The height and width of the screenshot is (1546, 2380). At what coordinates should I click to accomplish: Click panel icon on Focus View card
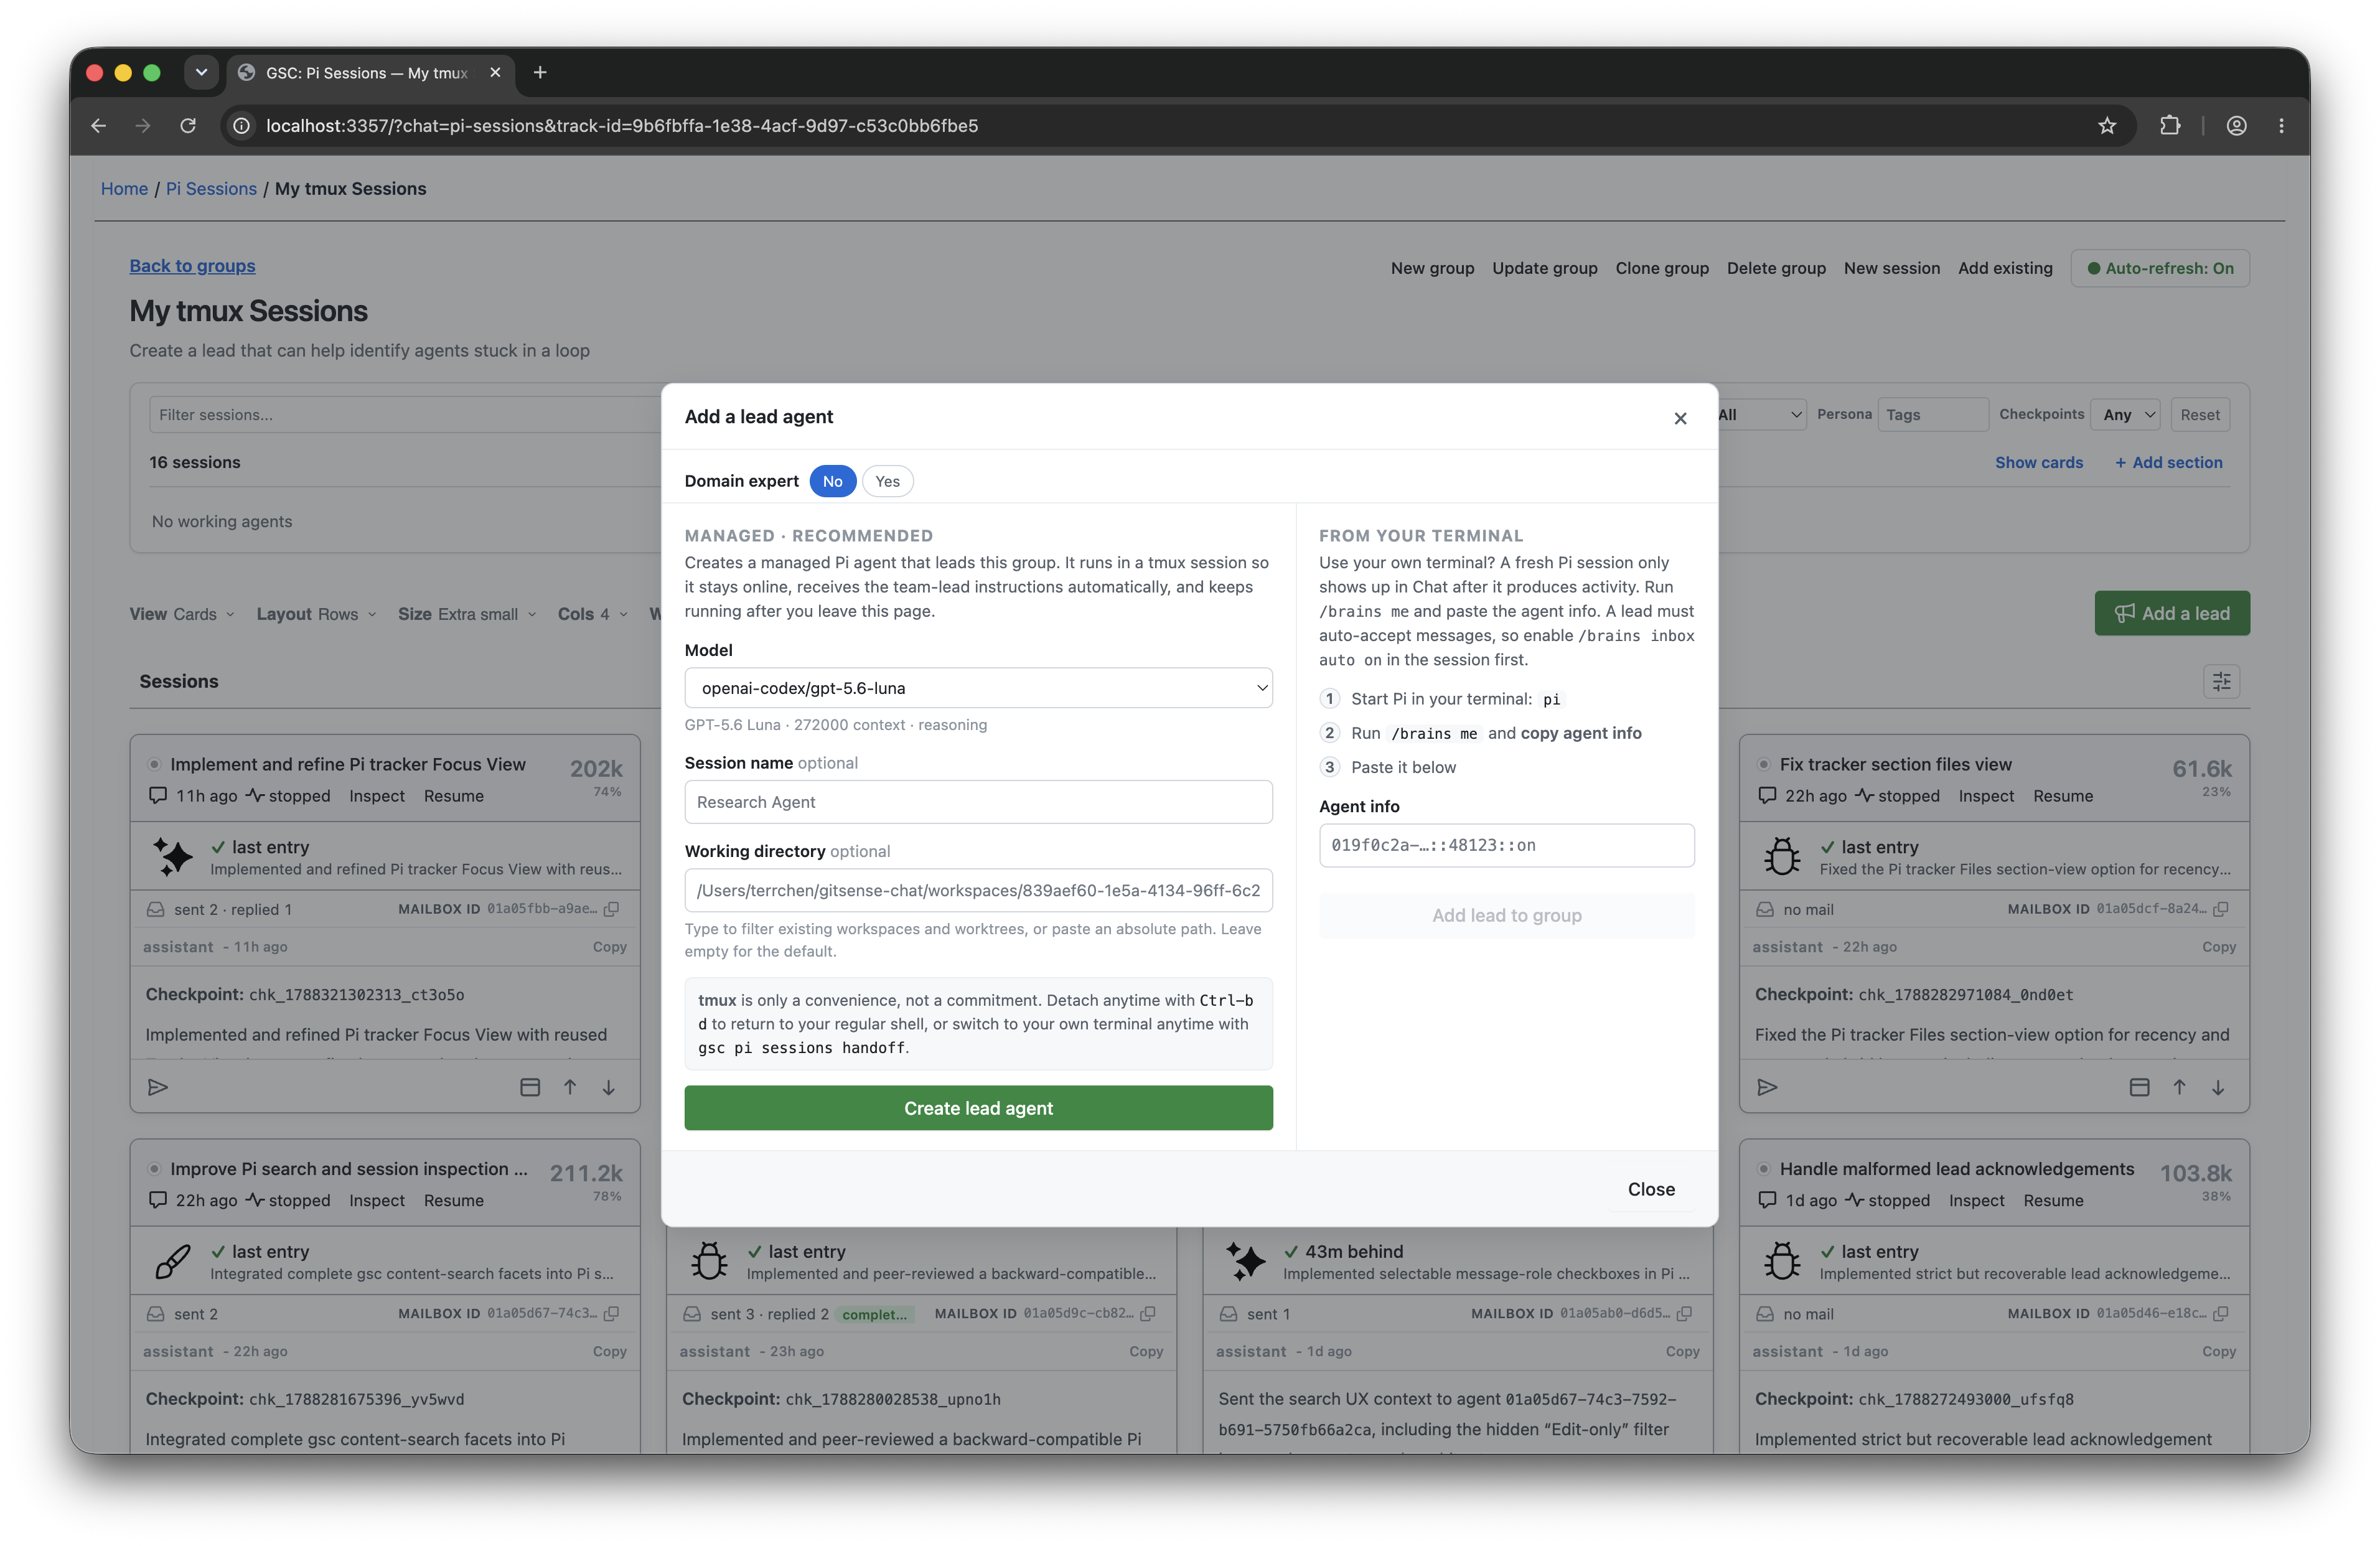[x=530, y=1087]
